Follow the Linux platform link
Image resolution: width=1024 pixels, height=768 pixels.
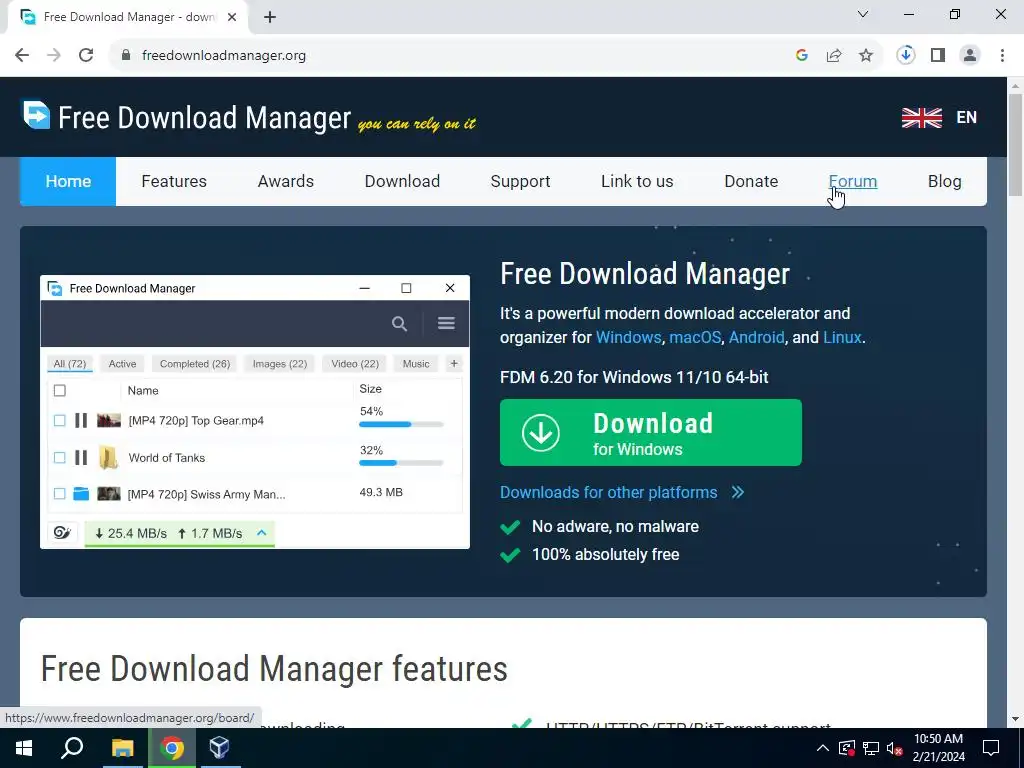pyautogui.click(x=842, y=338)
